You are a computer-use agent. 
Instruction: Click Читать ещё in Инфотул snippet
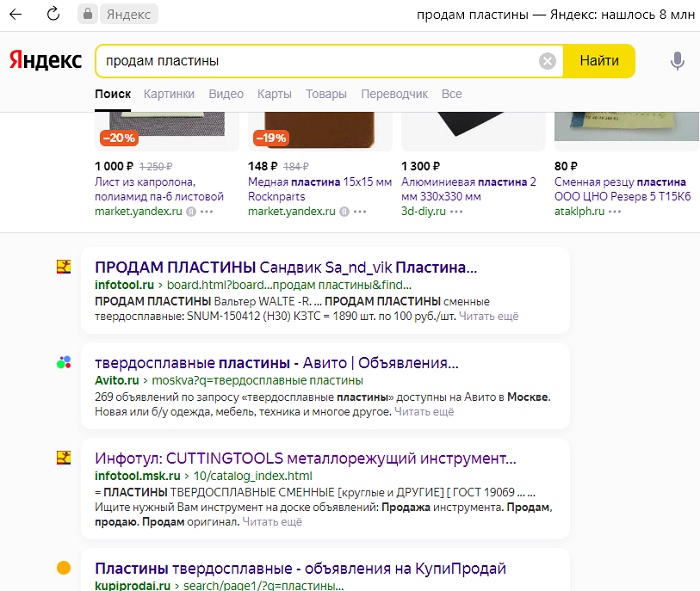(x=272, y=522)
